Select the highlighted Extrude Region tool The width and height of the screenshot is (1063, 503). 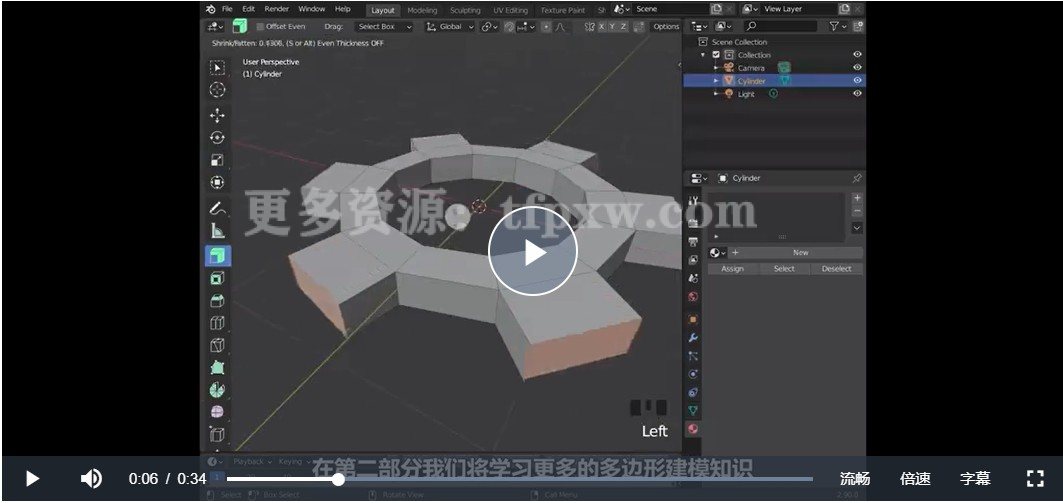click(218, 256)
